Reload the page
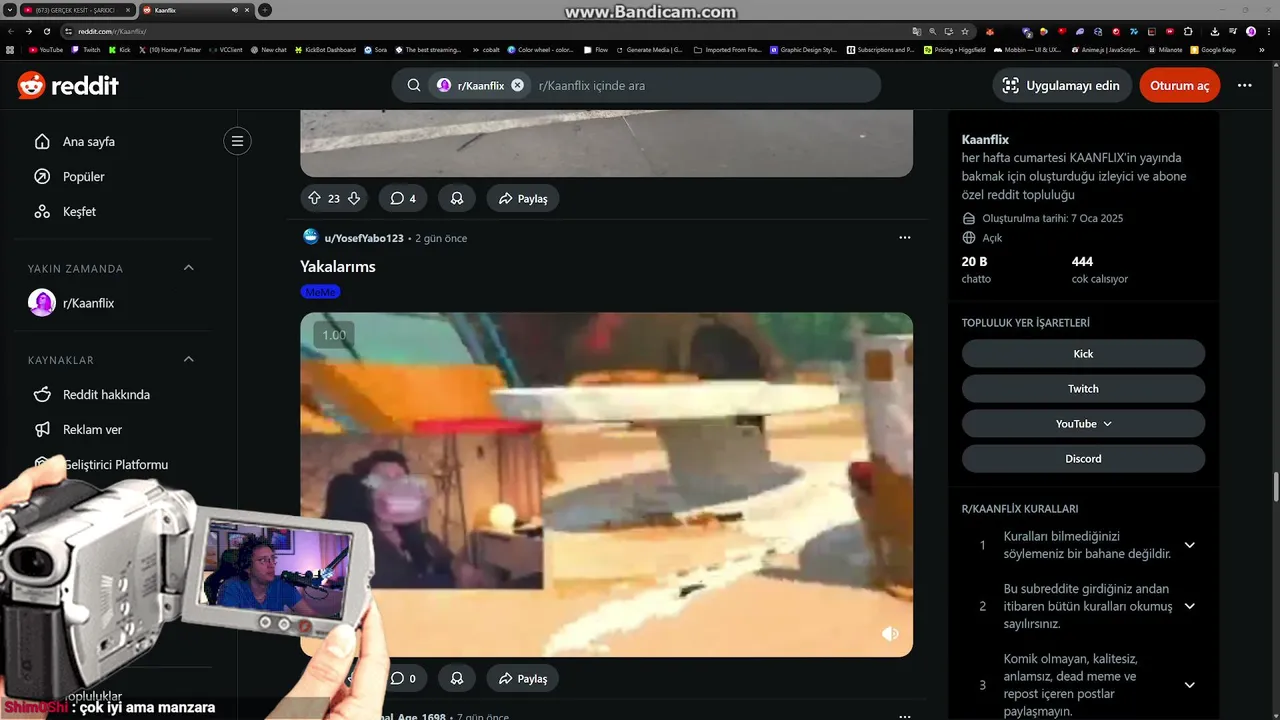The image size is (1280, 720). point(47,31)
